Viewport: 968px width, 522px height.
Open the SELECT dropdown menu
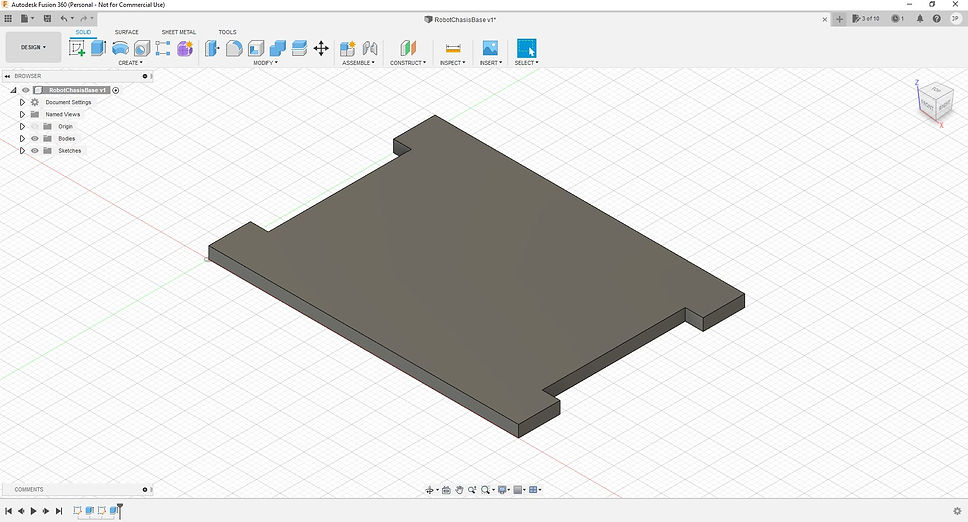click(527, 63)
